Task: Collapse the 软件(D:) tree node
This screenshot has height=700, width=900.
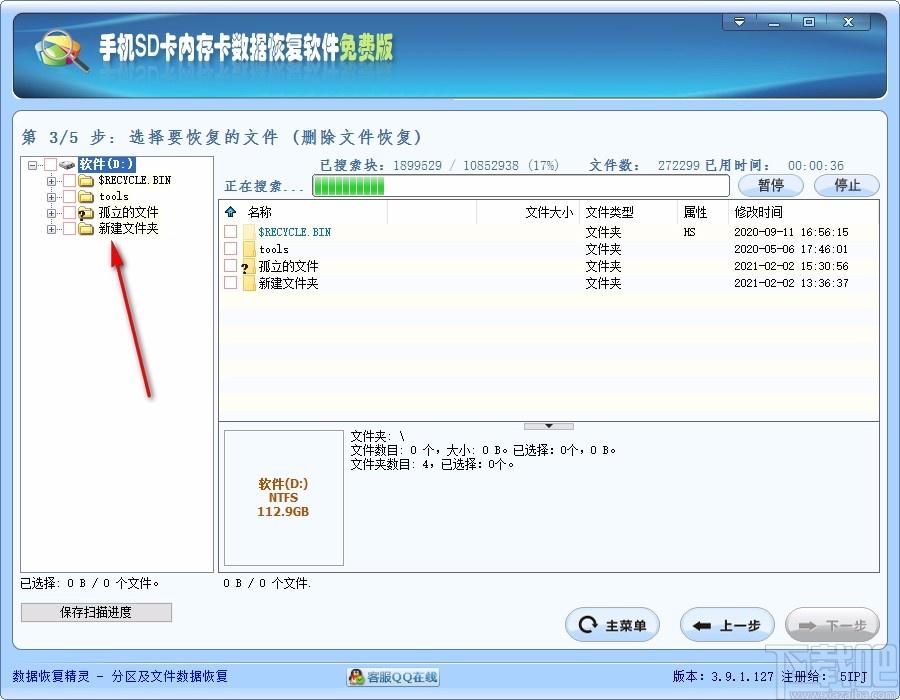Action: pyautogui.click(x=33, y=165)
